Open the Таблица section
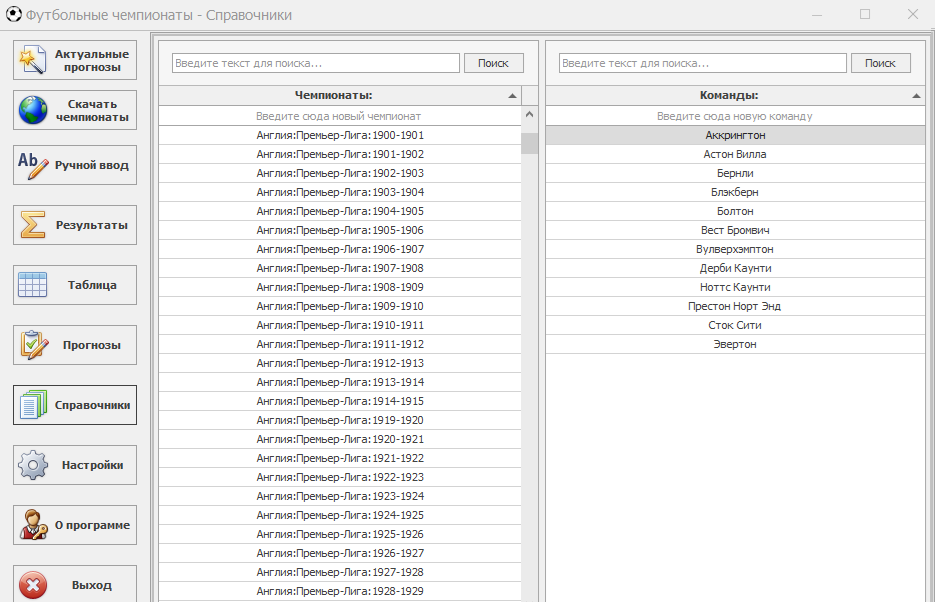935x602 pixels. coord(75,285)
